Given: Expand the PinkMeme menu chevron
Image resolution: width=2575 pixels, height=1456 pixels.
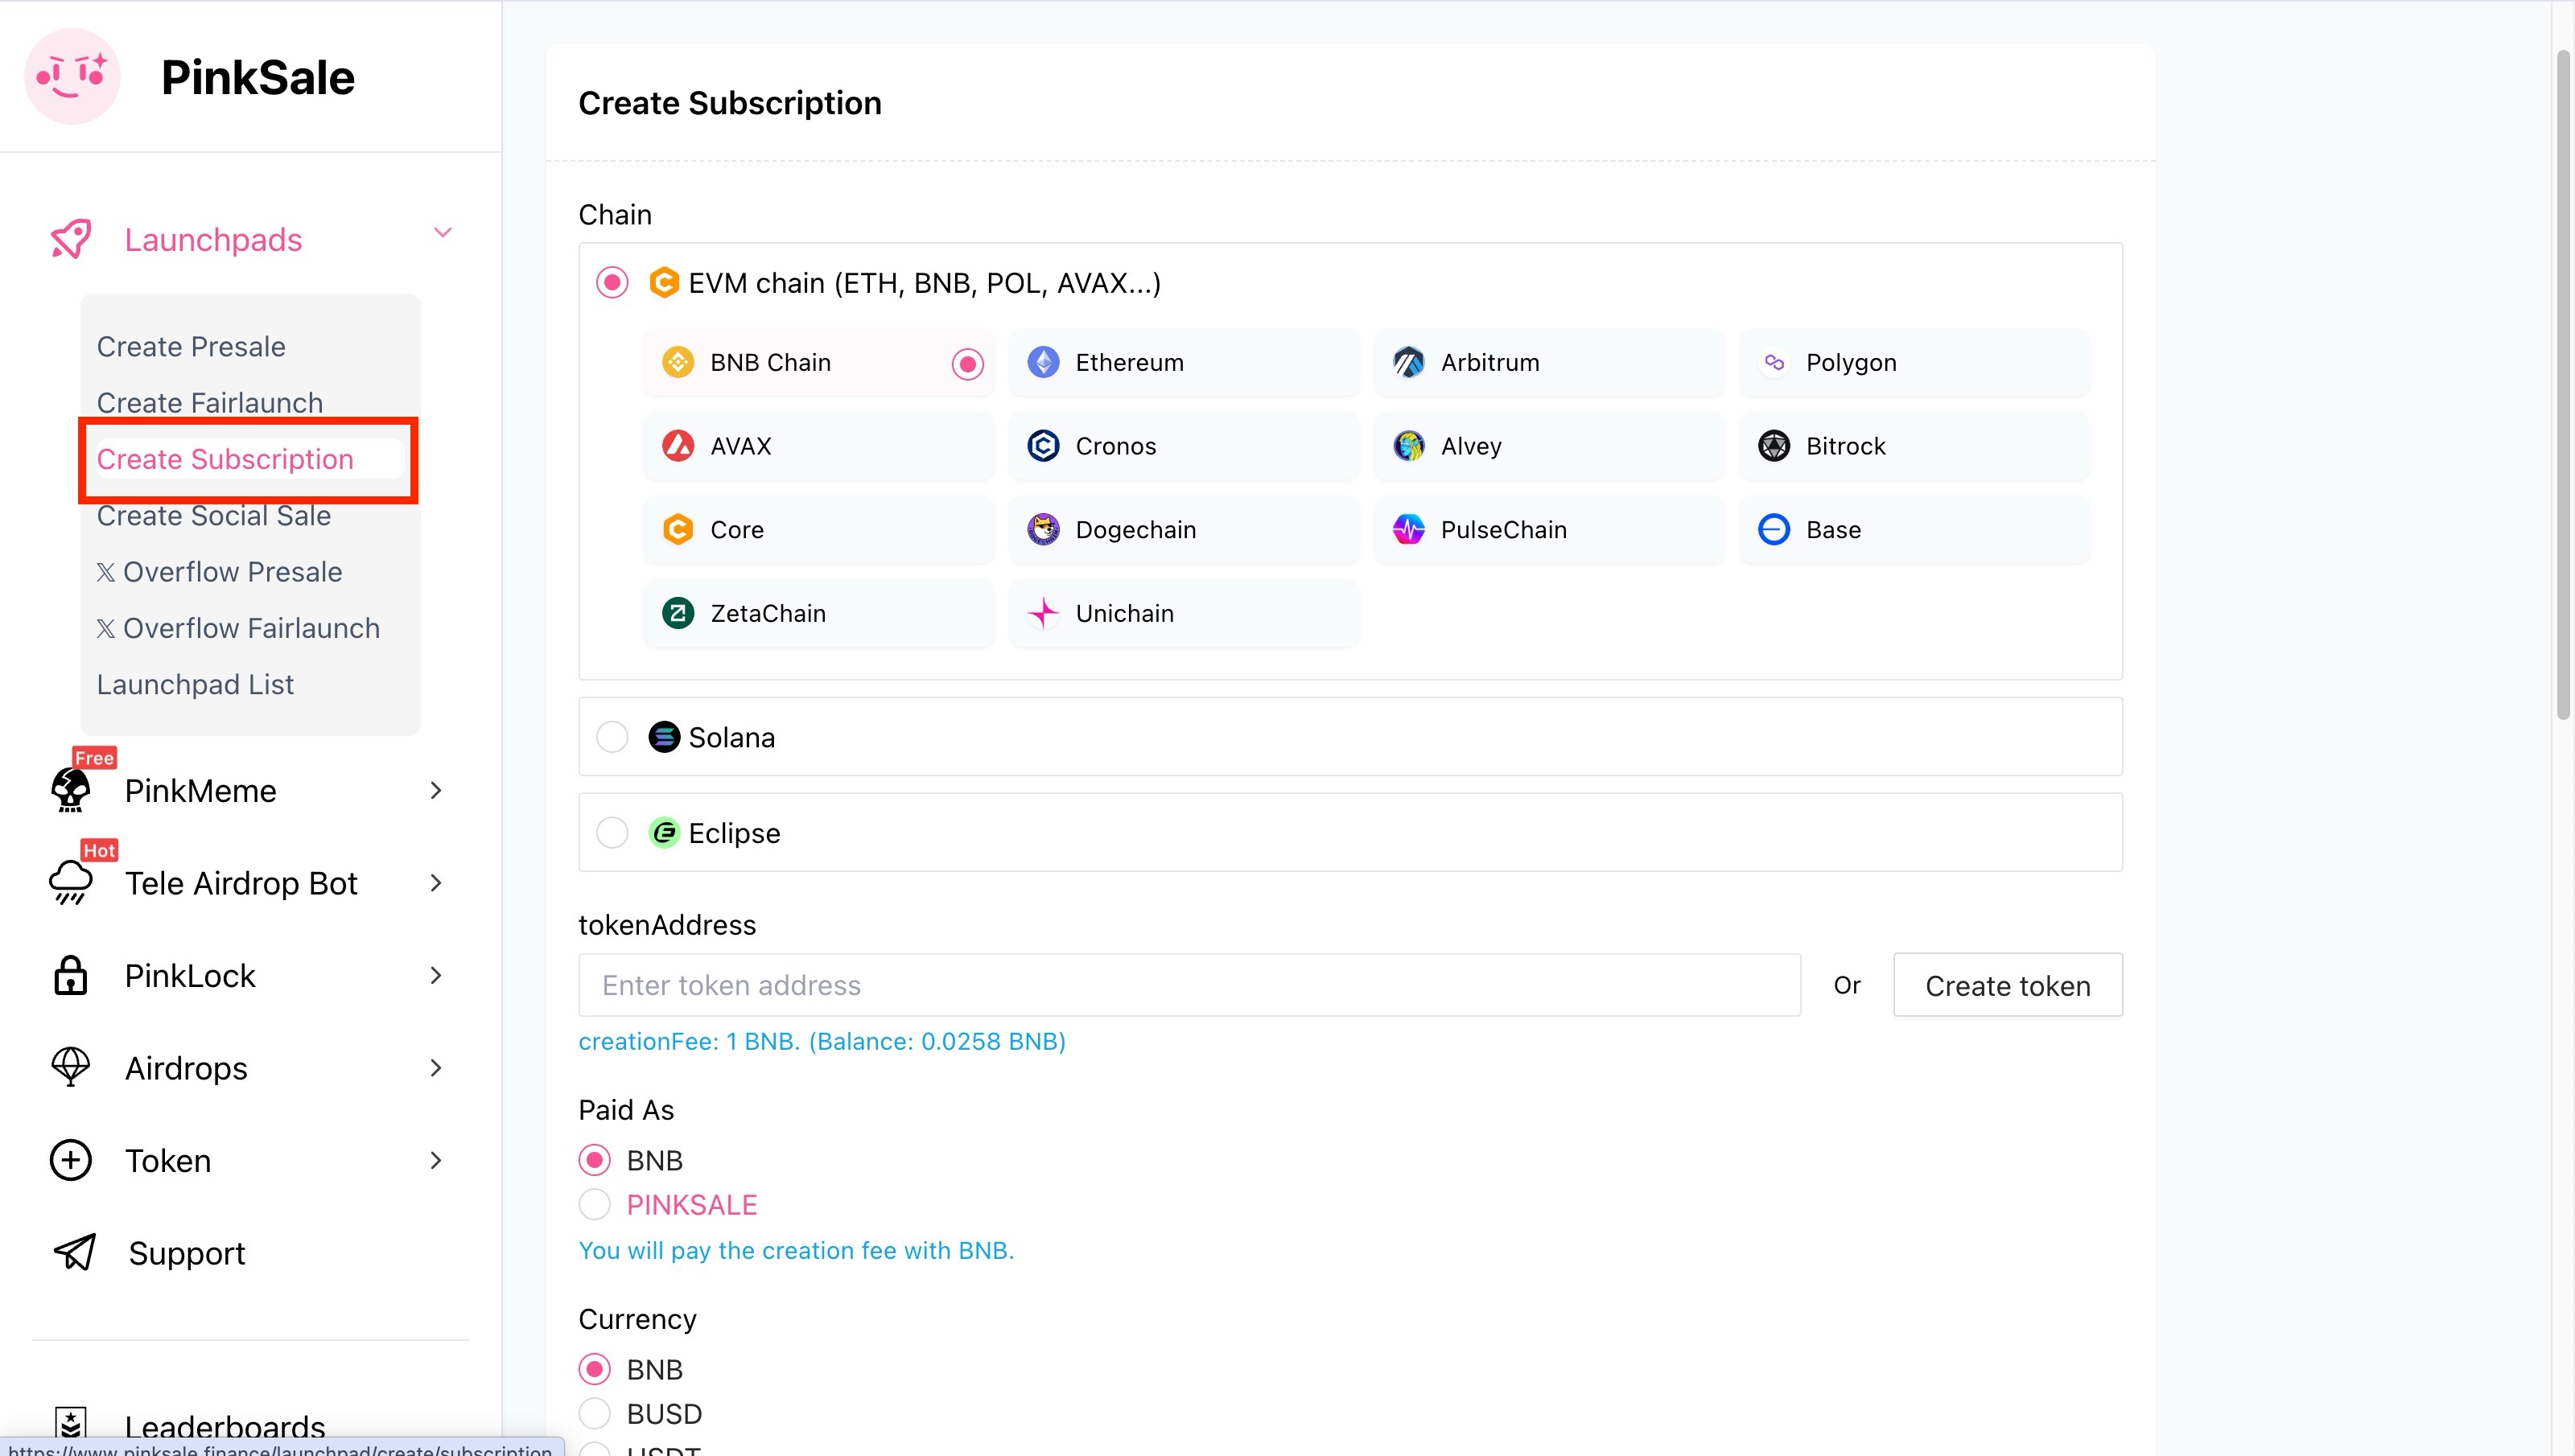Looking at the screenshot, I should 436,790.
